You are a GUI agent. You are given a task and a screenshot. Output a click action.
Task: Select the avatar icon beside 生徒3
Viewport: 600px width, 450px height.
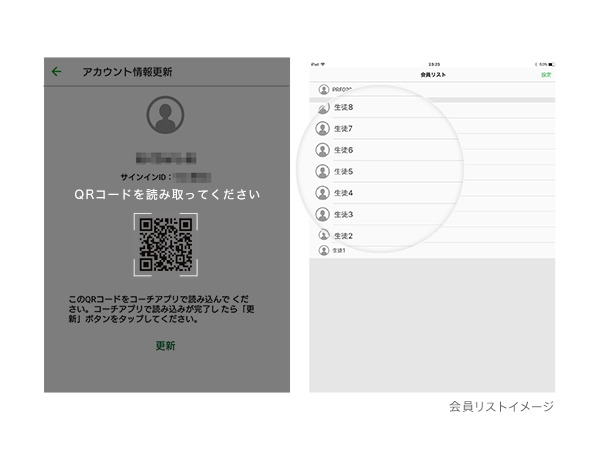coord(322,214)
